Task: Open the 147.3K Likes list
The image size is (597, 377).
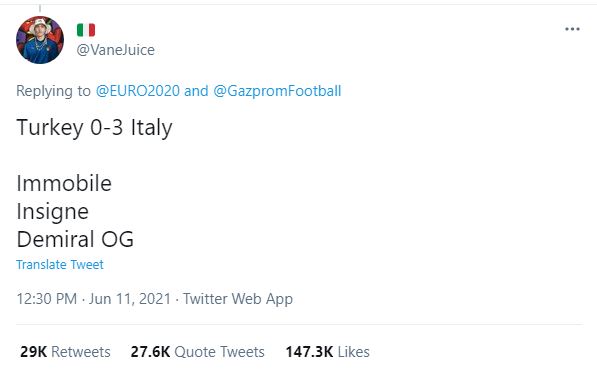Action: [327, 351]
